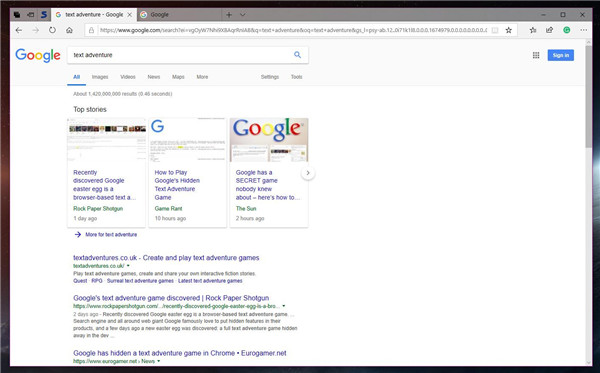Reload the page with the refresh icon
Image resolution: width=600 pixels, height=373 pixels.
point(52,30)
